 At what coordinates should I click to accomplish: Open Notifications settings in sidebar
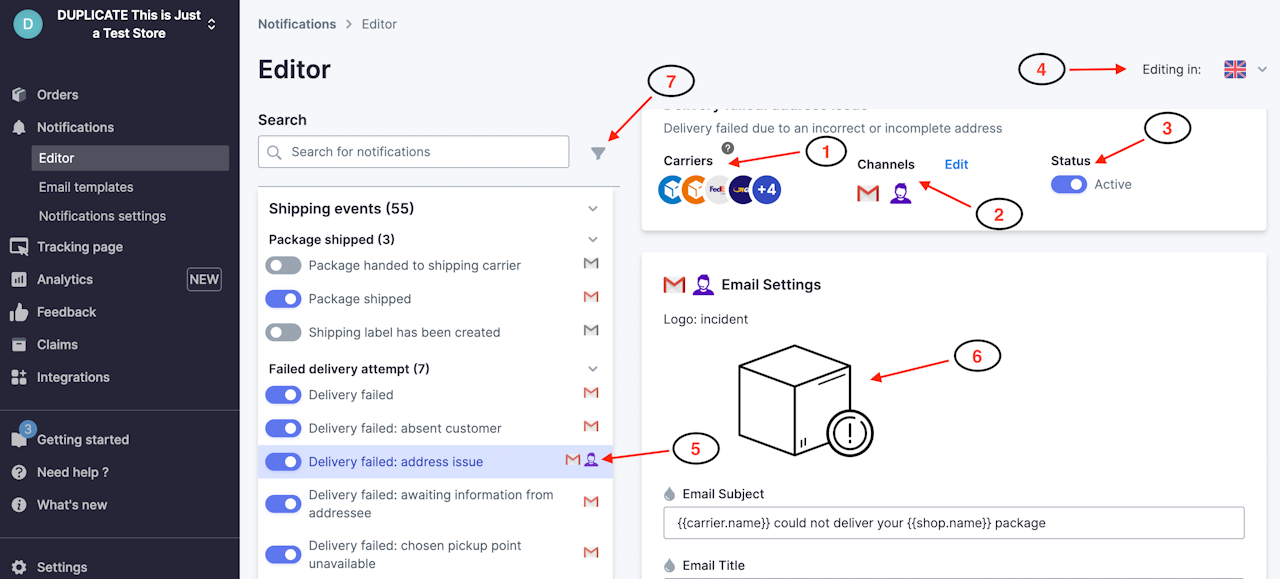tap(102, 216)
